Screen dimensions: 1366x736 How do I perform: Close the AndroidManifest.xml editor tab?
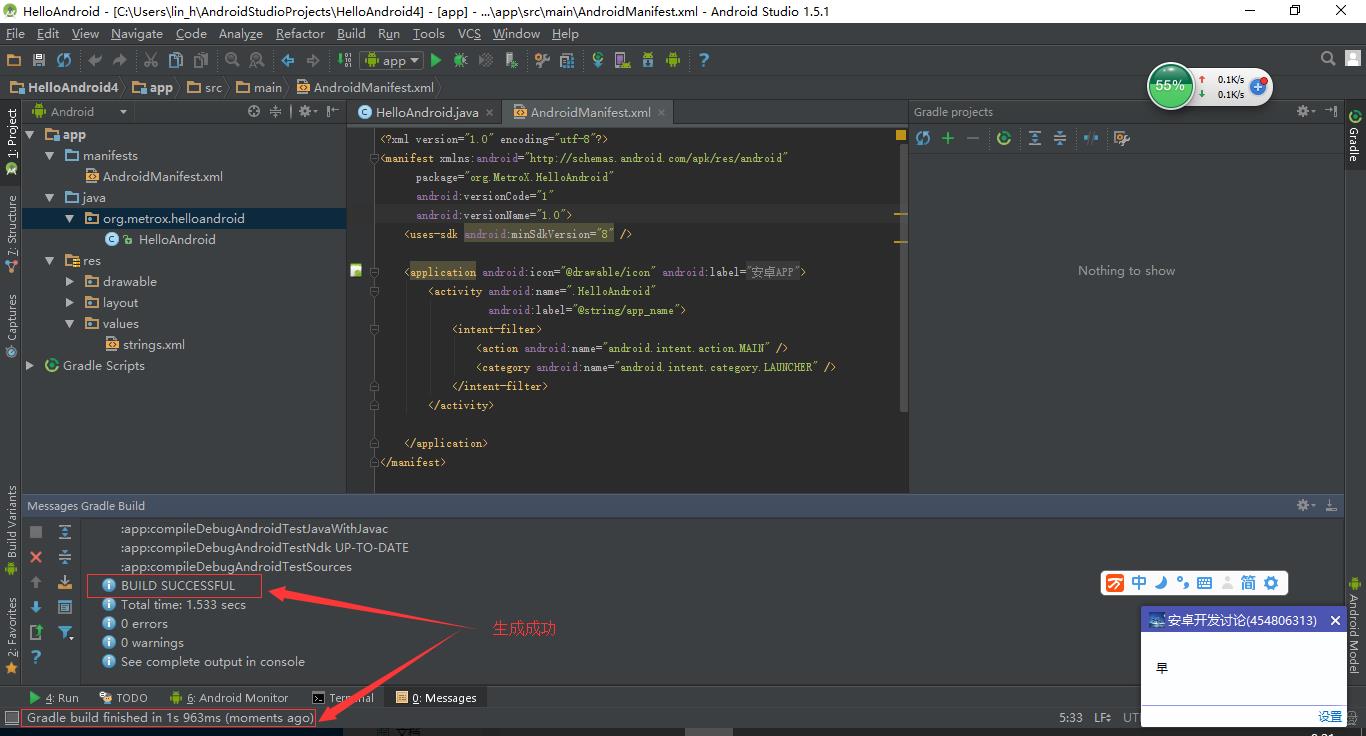pos(661,113)
